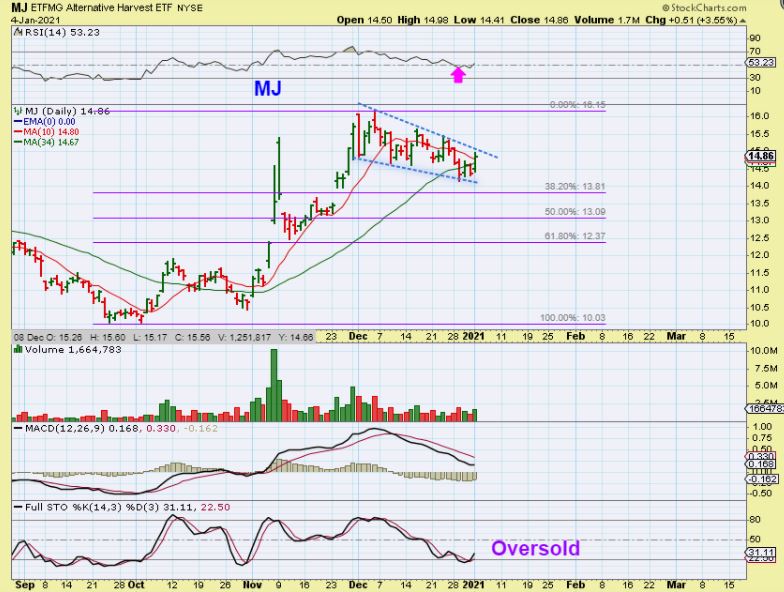Click the RSI(14) legend line icon
Viewport: 784px width, 592px height.
(x=18, y=32)
